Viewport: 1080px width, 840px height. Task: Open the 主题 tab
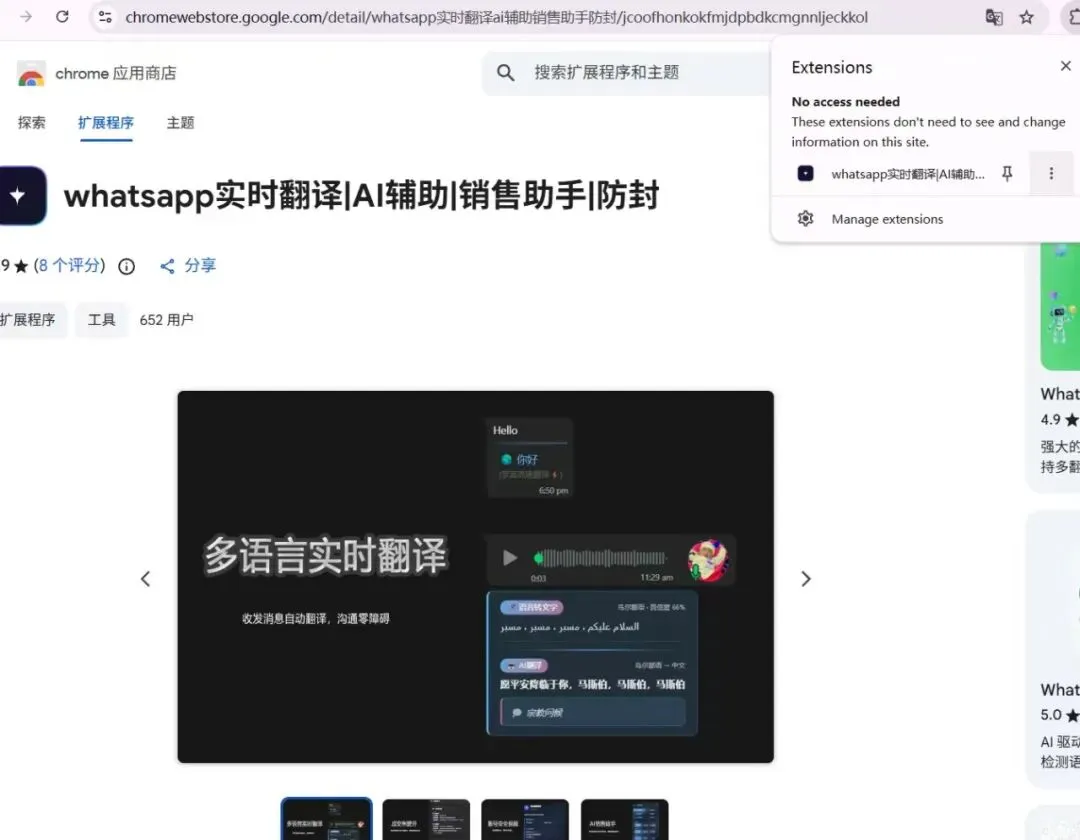[180, 123]
